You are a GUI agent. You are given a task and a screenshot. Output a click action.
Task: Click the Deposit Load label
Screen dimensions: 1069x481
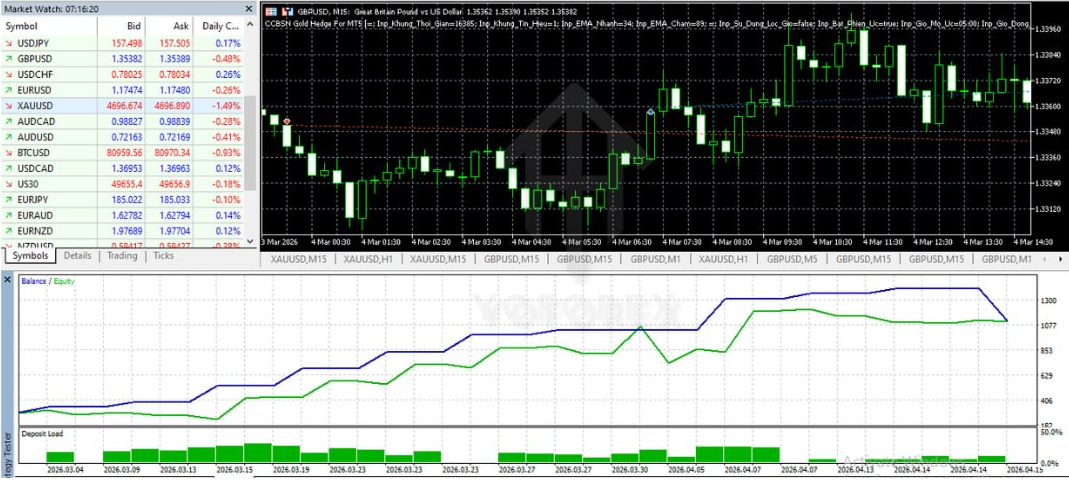click(x=42, y=433)
